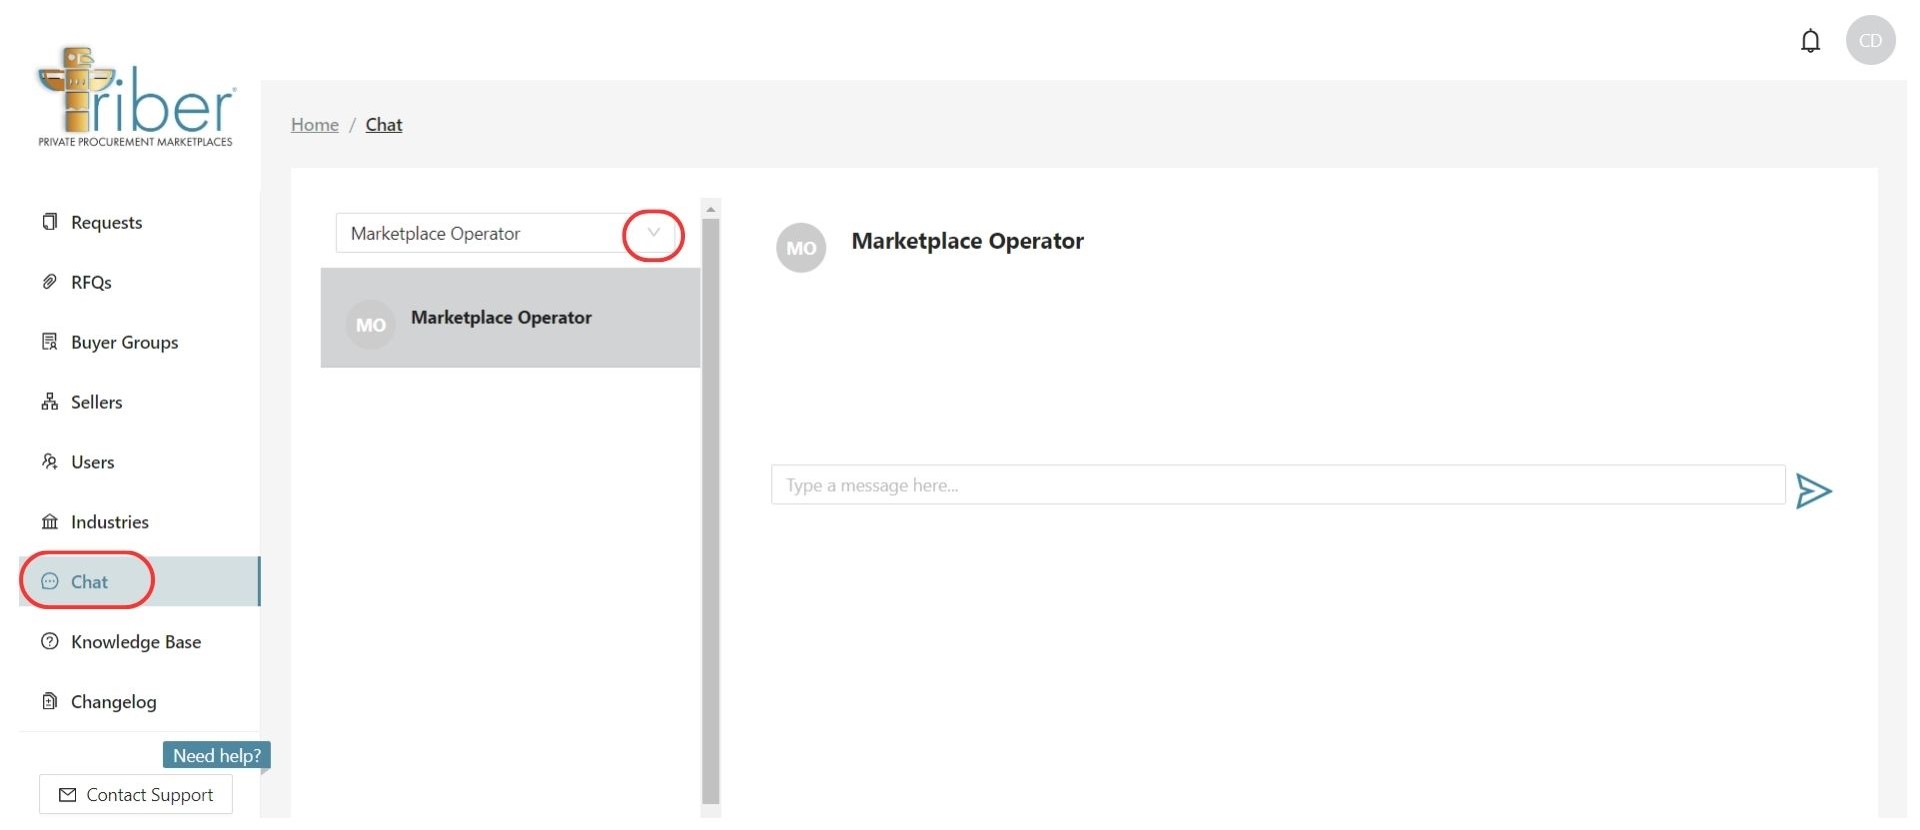Click the scrollbar up arrow
Viewport: 1920px width, 830px height.
click(711, 209)
